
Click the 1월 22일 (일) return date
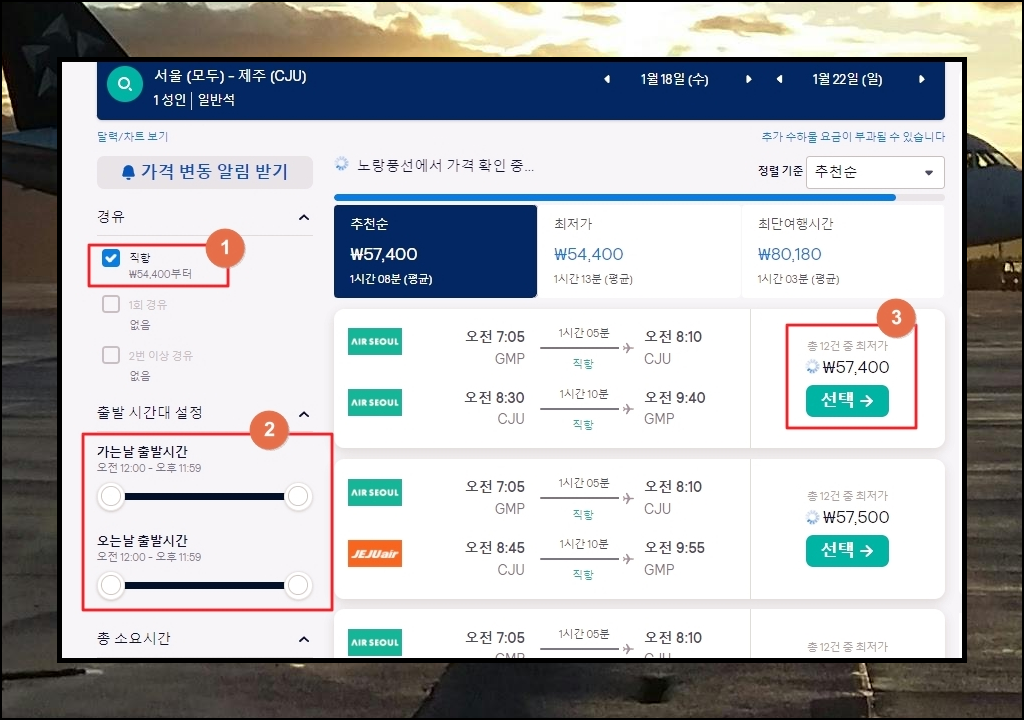pos(847,79)
